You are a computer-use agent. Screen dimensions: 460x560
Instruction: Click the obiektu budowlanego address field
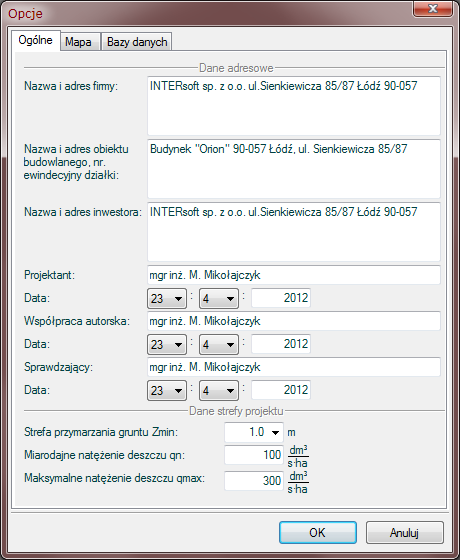pos(294,169)
